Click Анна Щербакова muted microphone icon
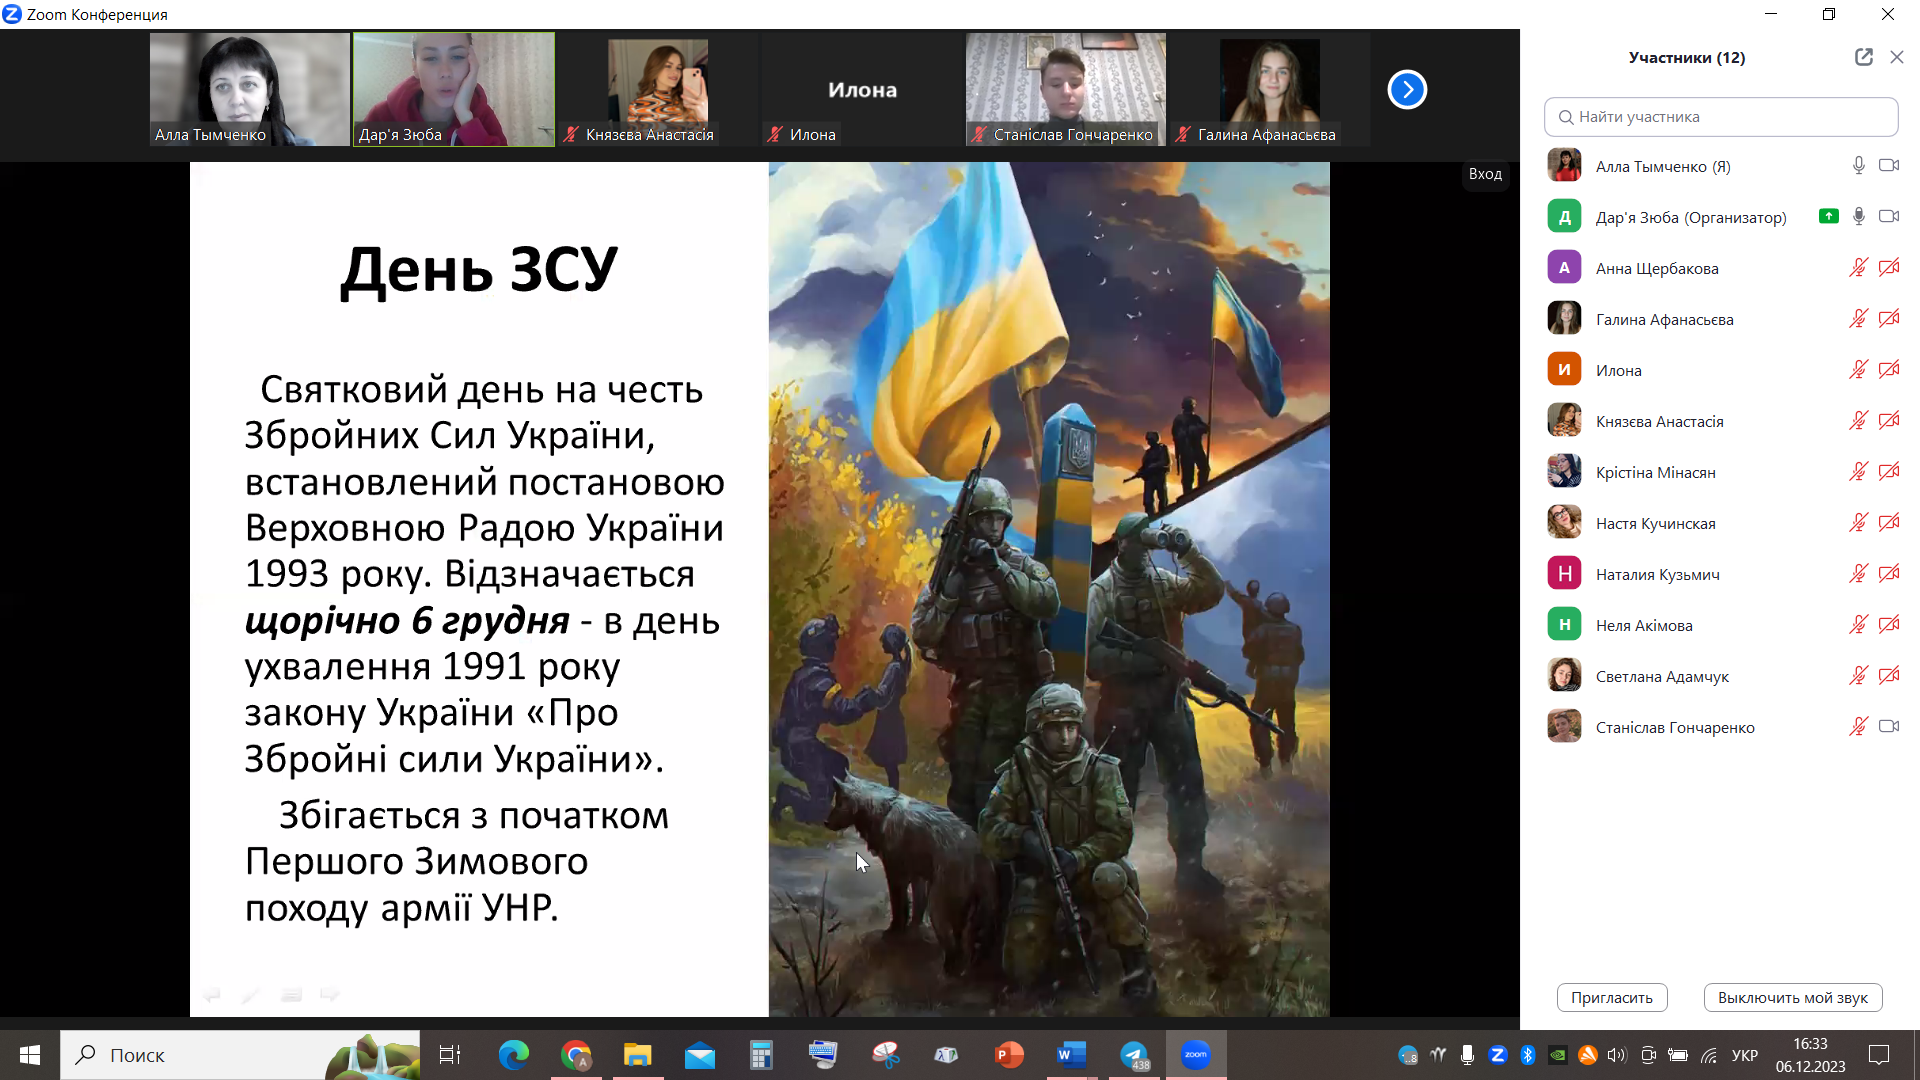 pyautogui.click(x=1858, y=268)
